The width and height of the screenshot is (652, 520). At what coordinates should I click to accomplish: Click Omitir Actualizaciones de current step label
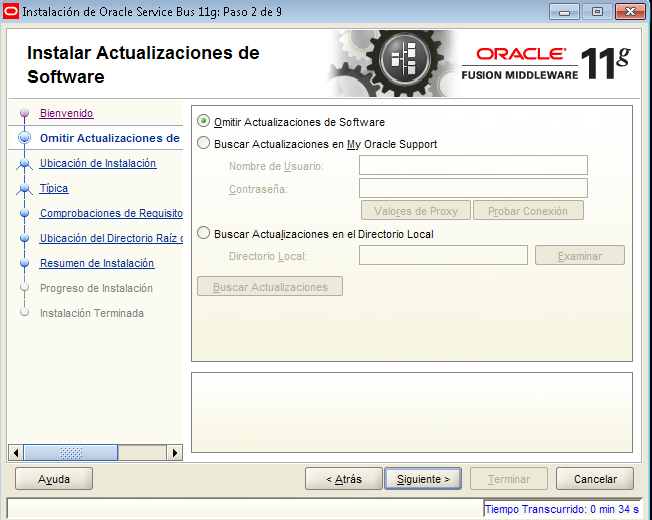coord(110,138)
